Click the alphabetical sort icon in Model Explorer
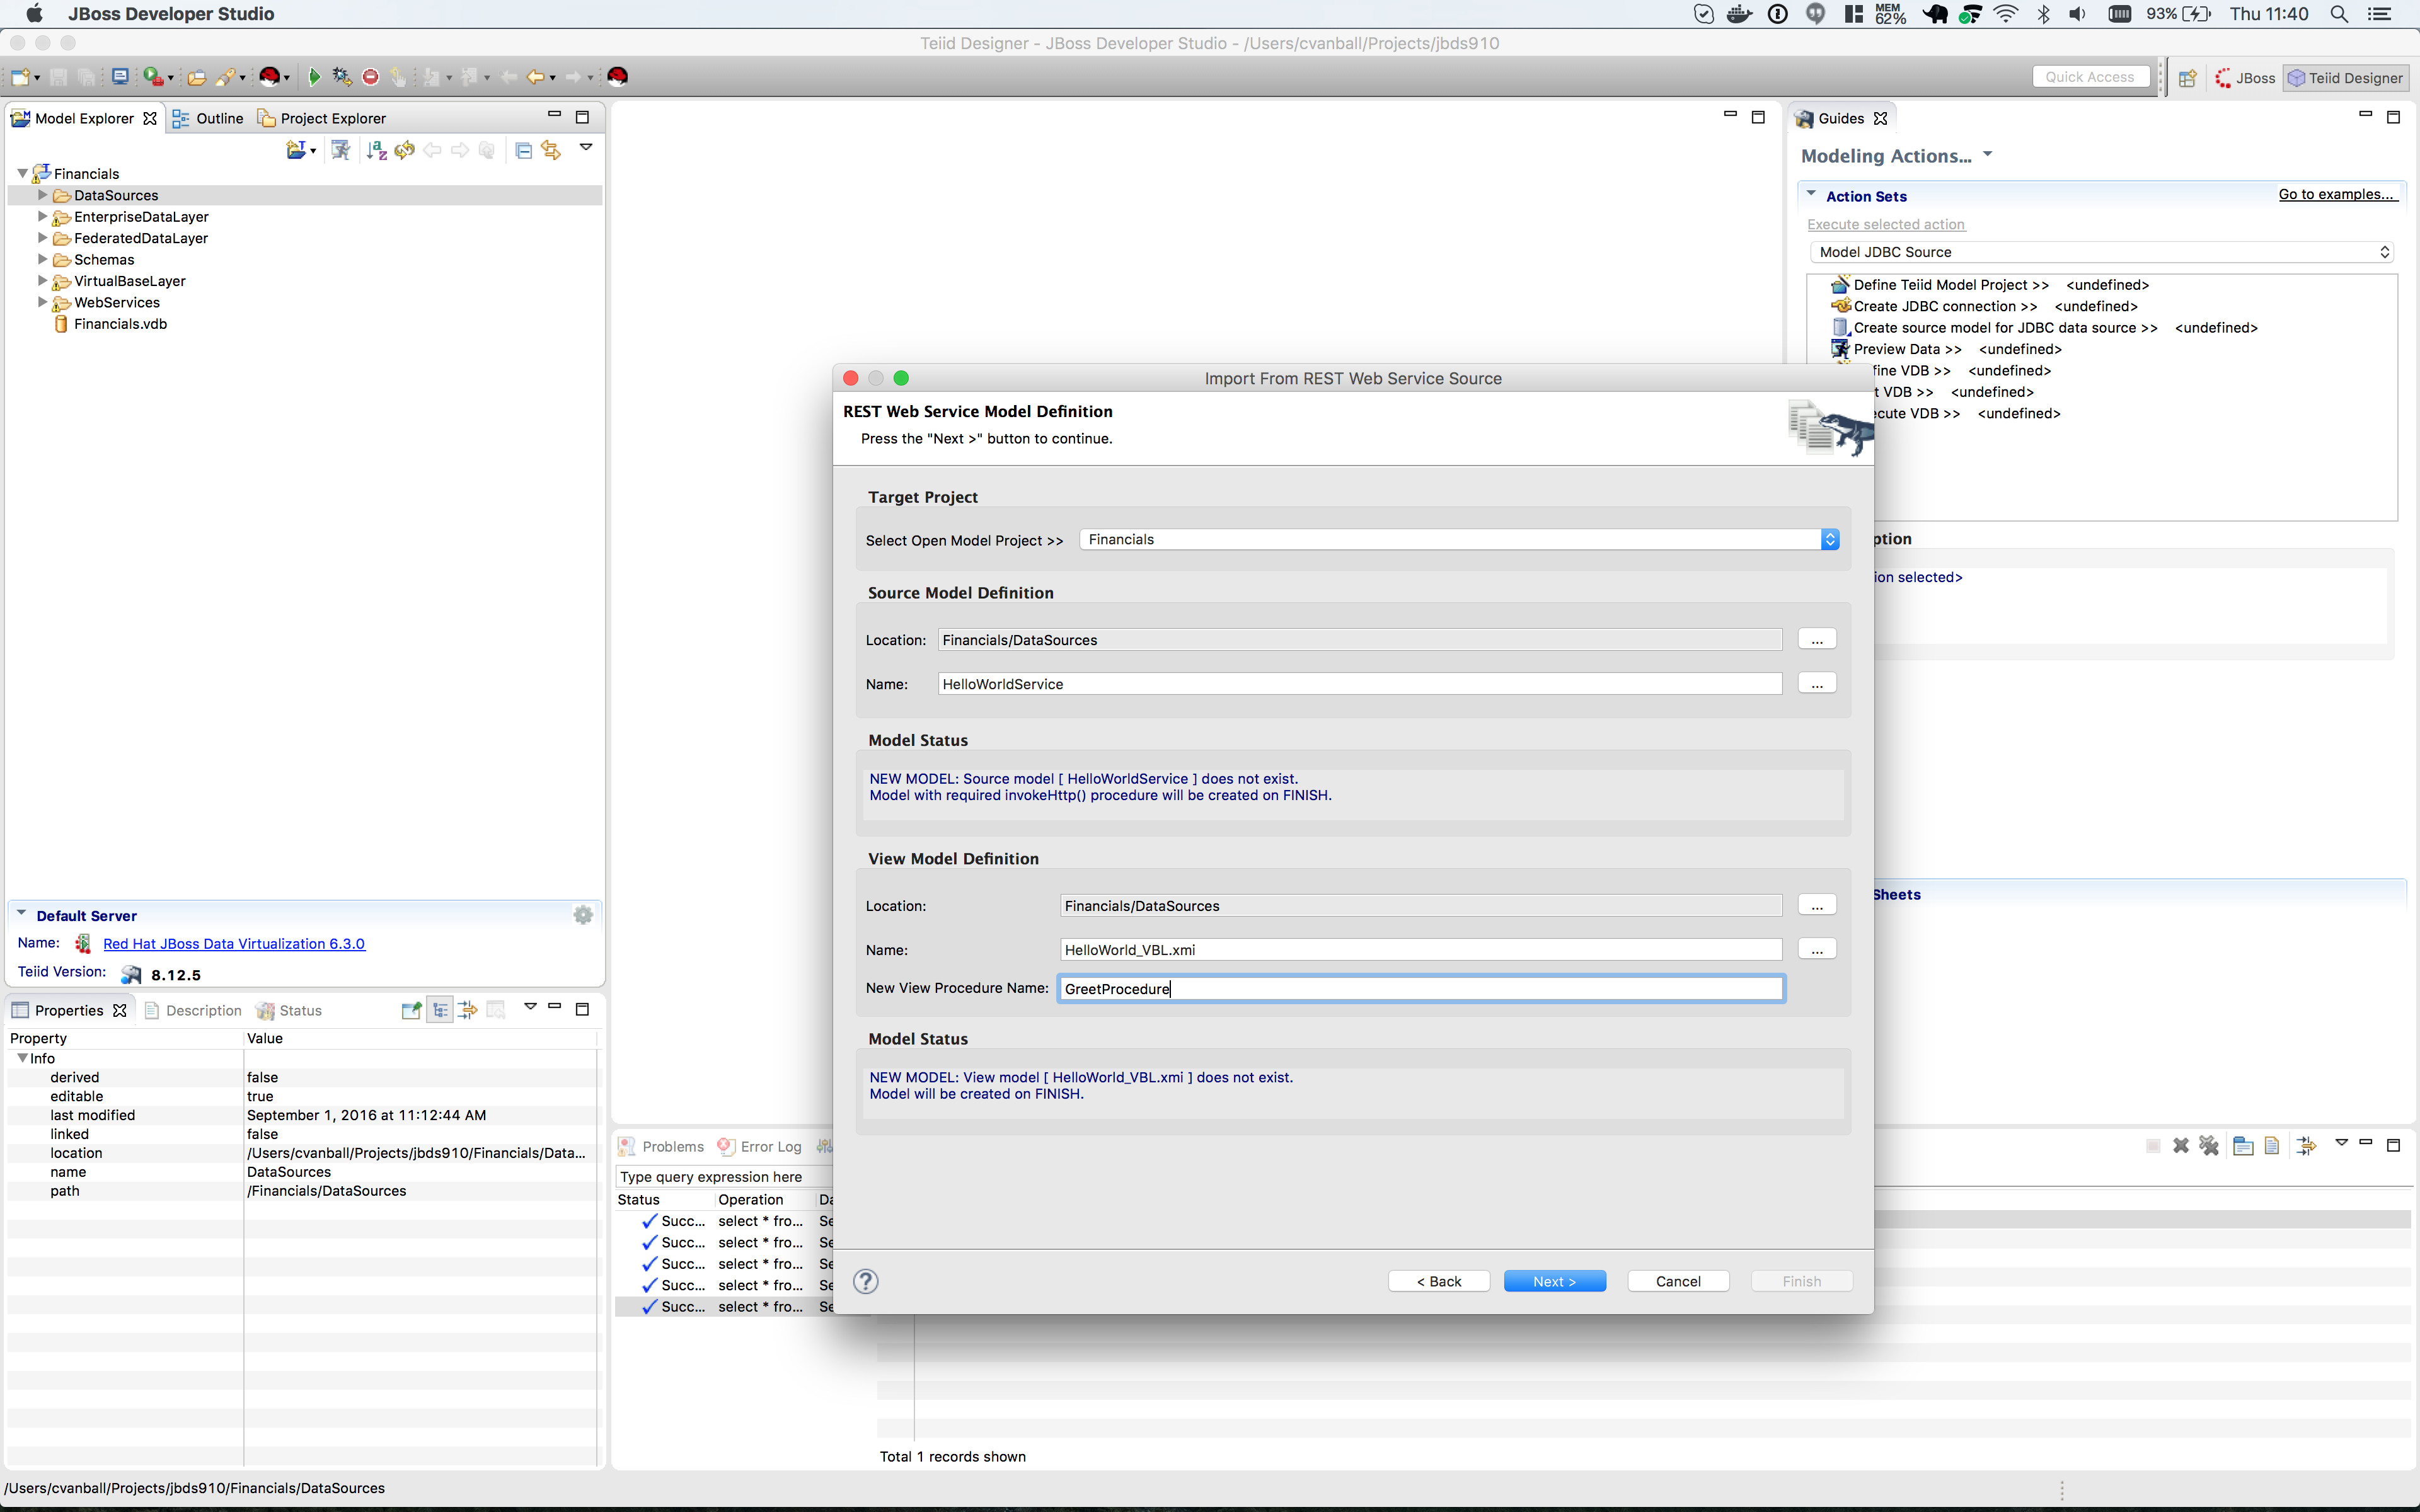Screen dimensions: 2420x1512 pyautogui.click(x=376, y=150)
